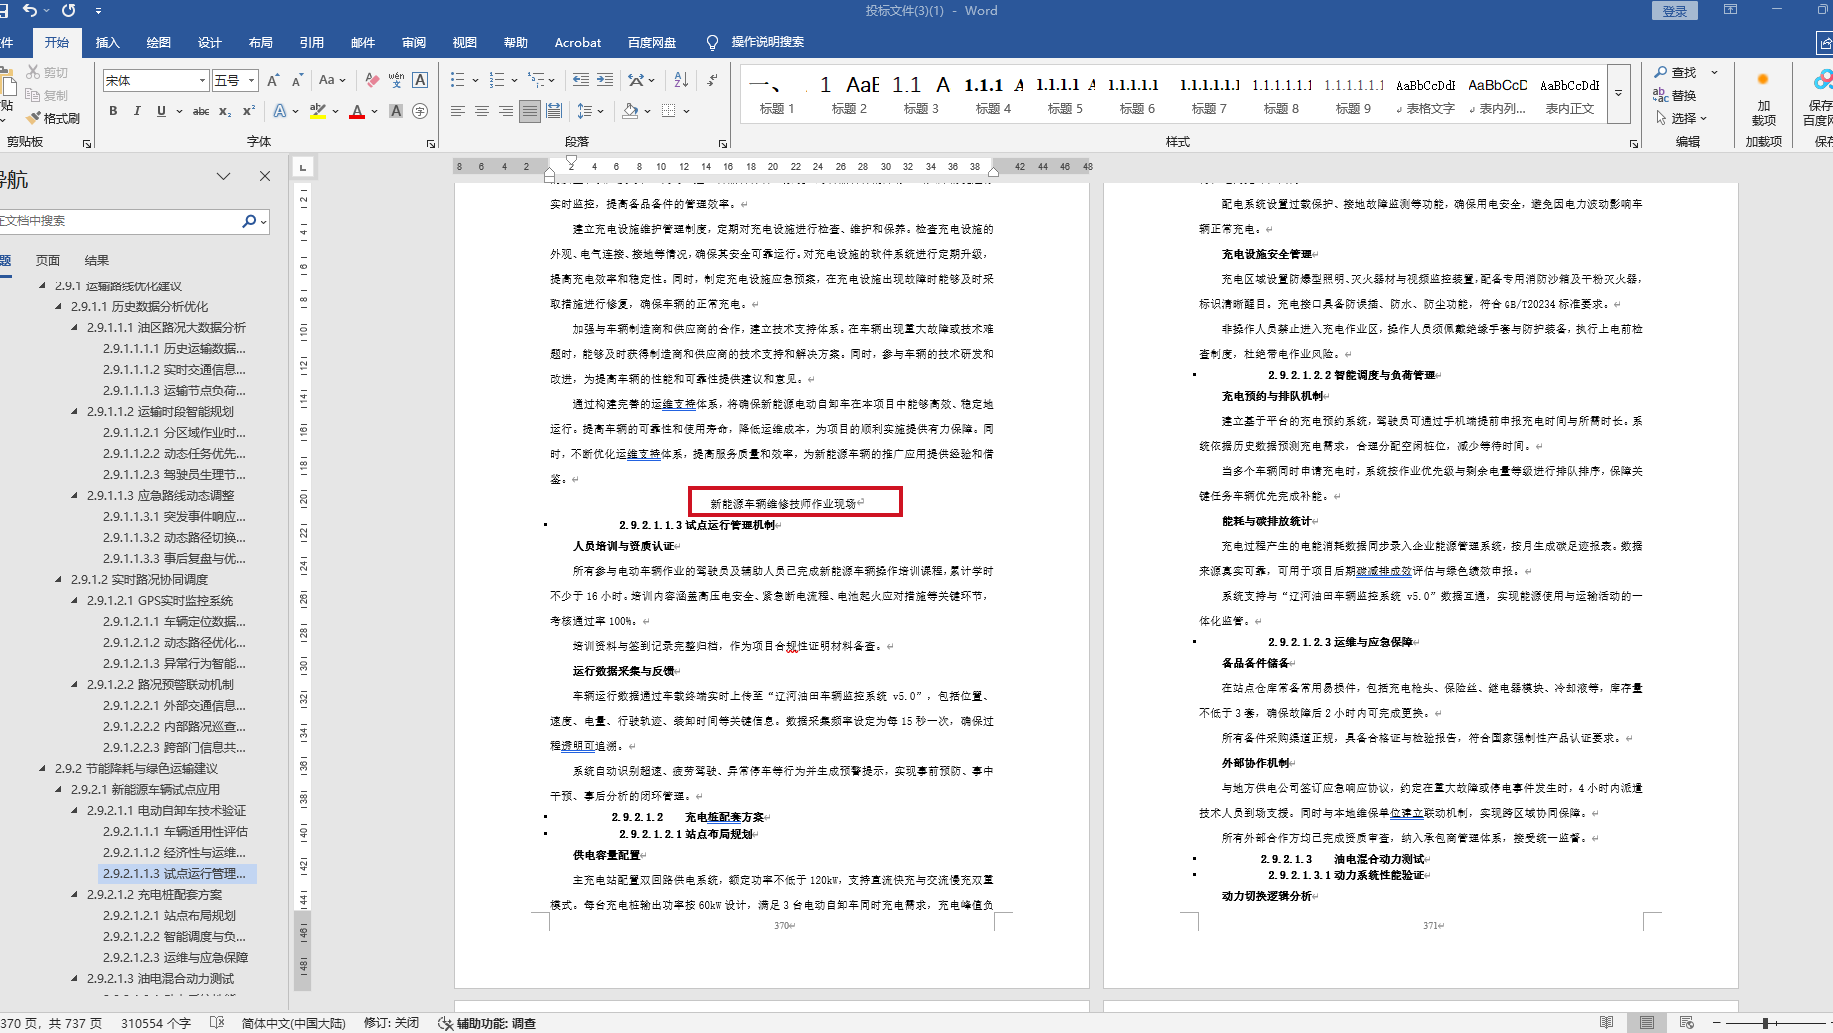Apply enclosed character icon

click(420, 111)
